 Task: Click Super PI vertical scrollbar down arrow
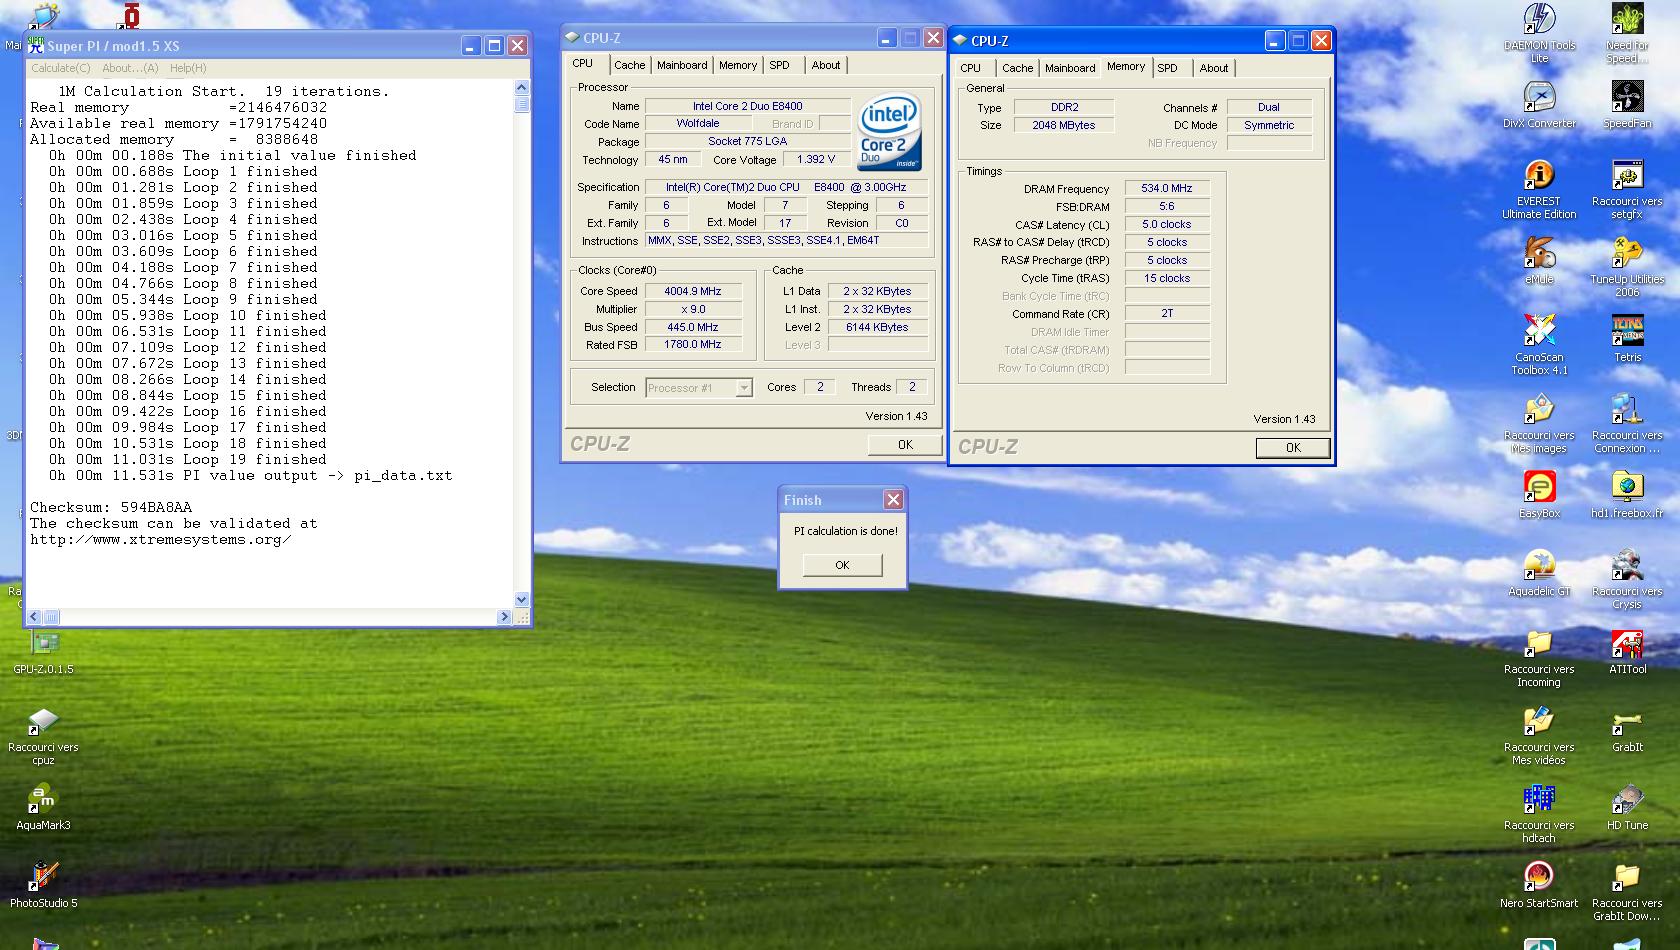pyautogui.click(x=521, y=600)
